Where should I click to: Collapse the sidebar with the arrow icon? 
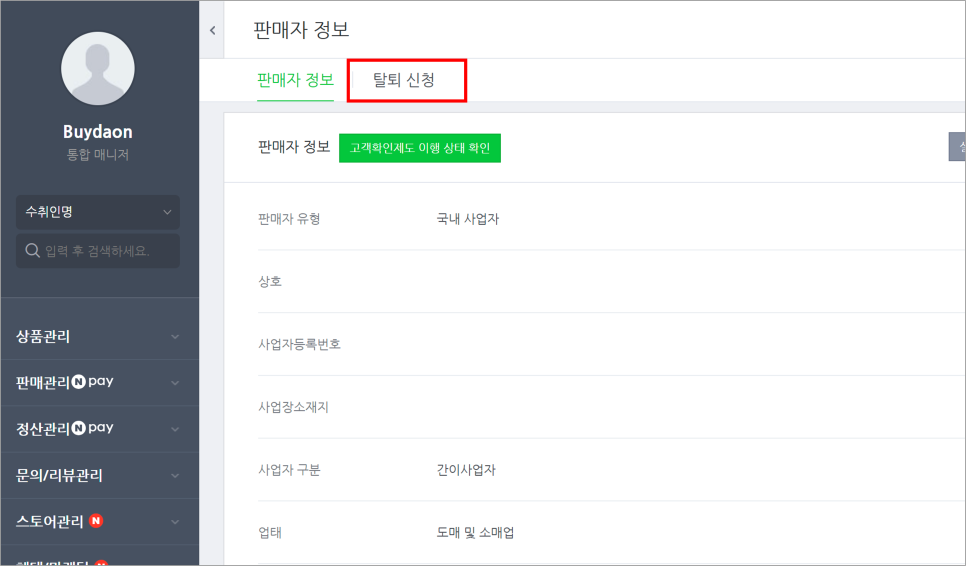pyautogui.click(x=212, y=31)
